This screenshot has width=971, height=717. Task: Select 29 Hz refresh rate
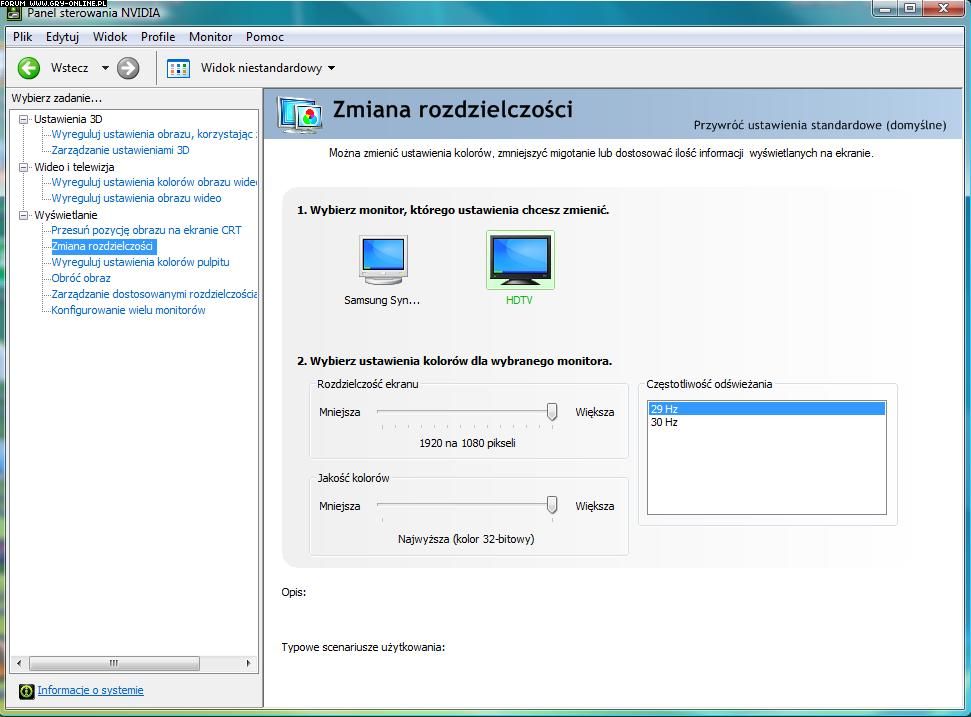[x=767, y=409]
